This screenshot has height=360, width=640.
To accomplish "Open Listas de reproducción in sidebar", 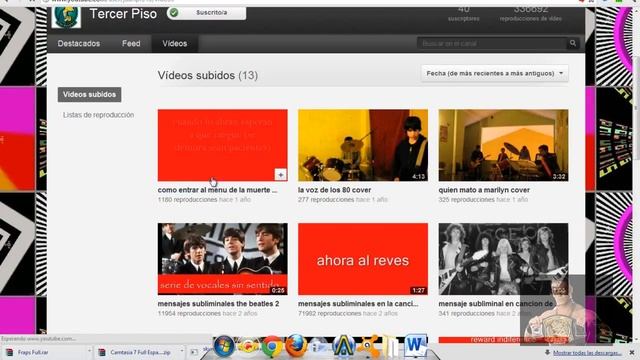I will pos(98,115).
